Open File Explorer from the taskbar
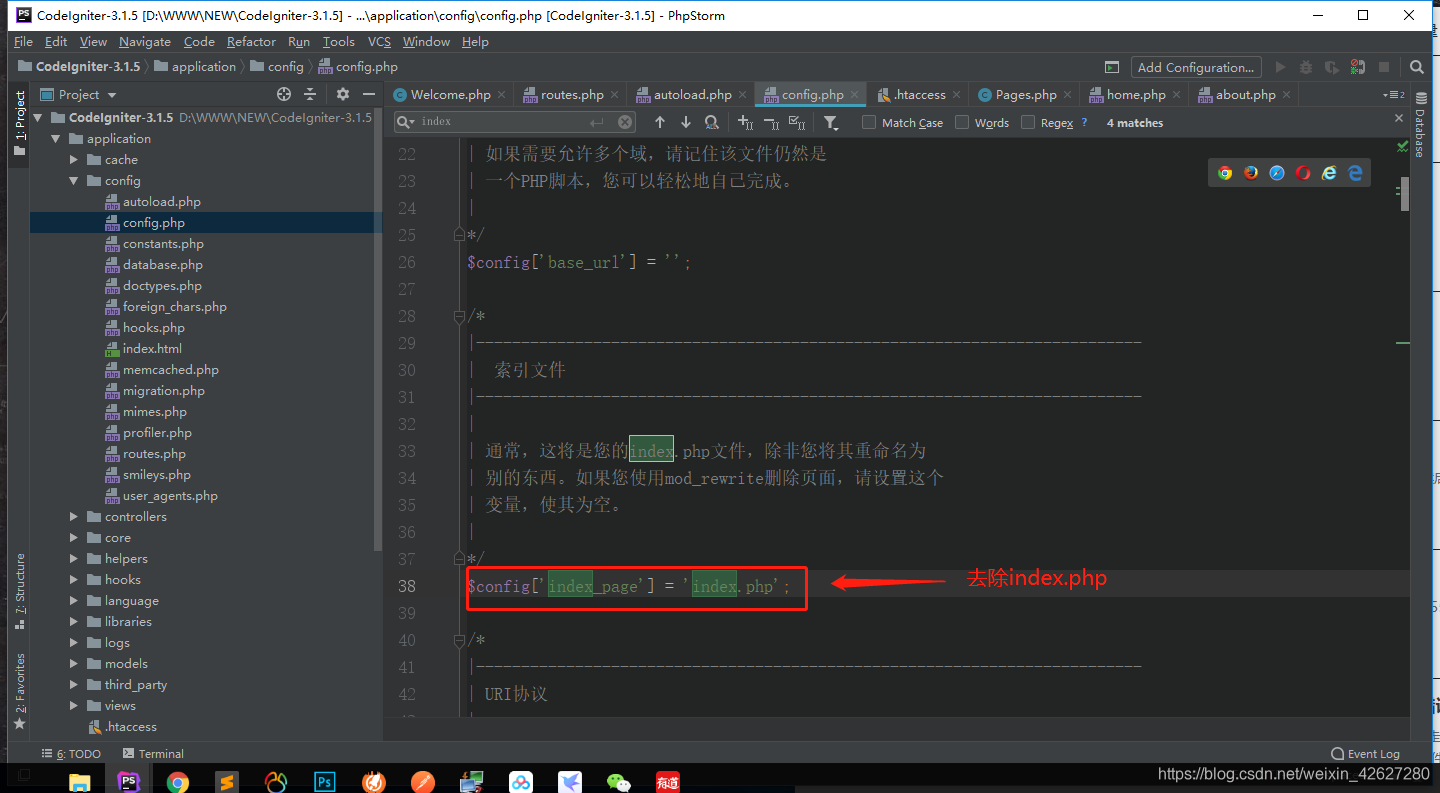The image size is (1440, 793). 80,782
